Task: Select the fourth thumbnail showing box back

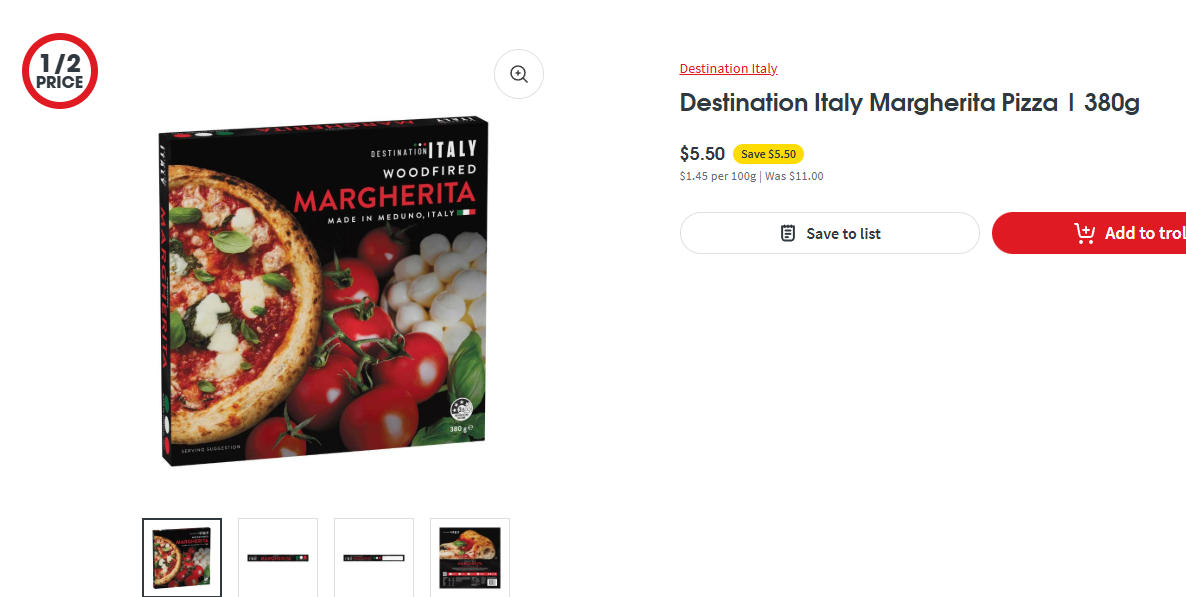Action: [x=470, y=558]
